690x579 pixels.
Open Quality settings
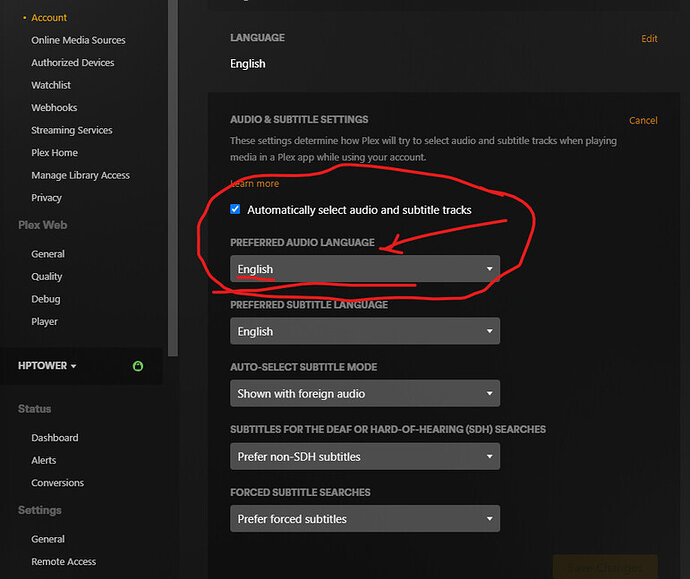[x=47, y=276]
